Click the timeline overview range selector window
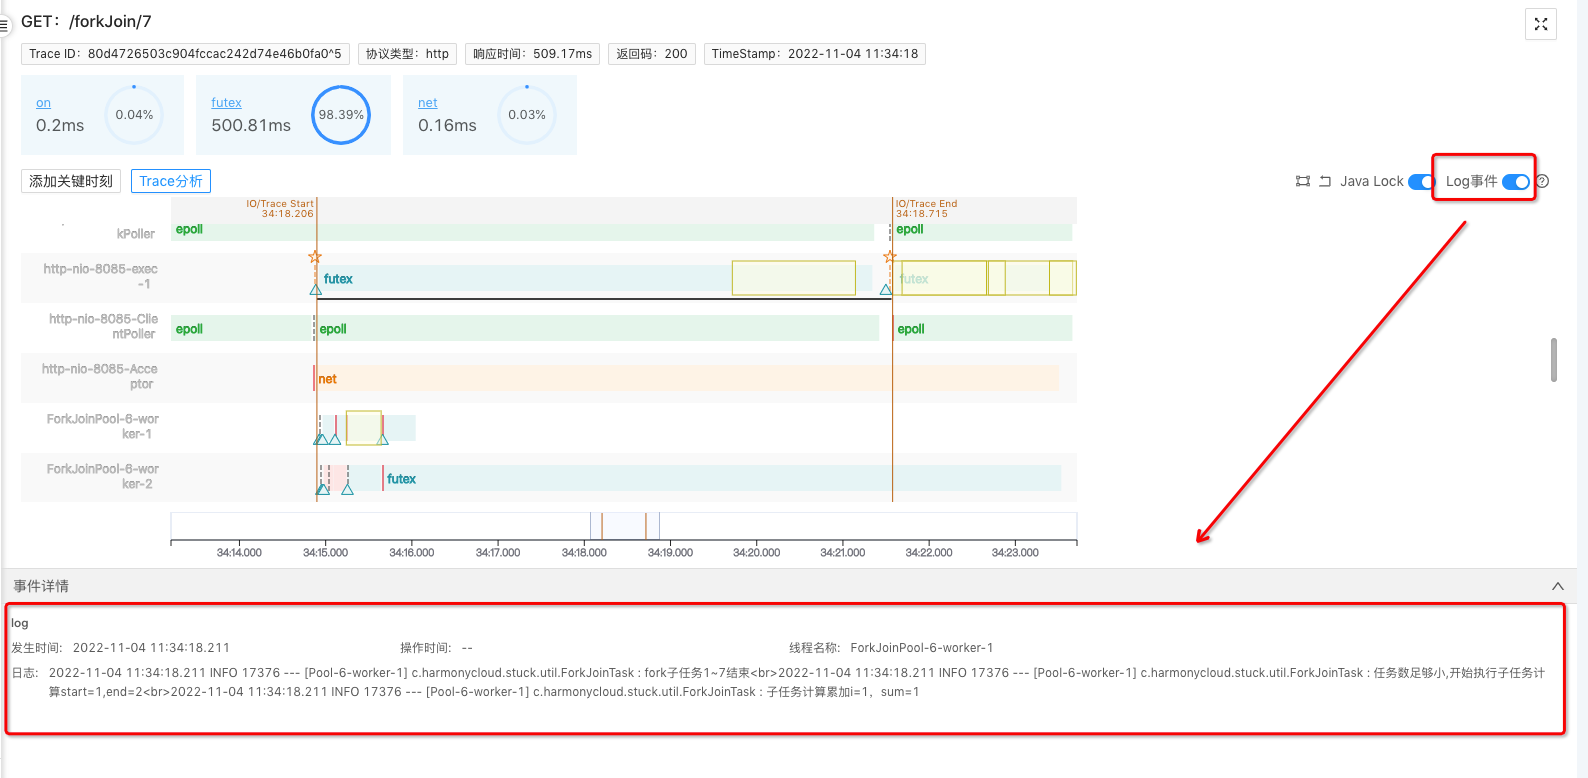1588x778 pixels. (x=624, y=525)
